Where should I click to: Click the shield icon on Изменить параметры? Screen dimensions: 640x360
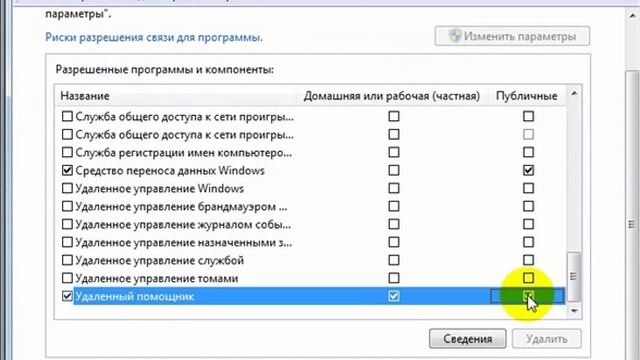click(x=455, y=36)
